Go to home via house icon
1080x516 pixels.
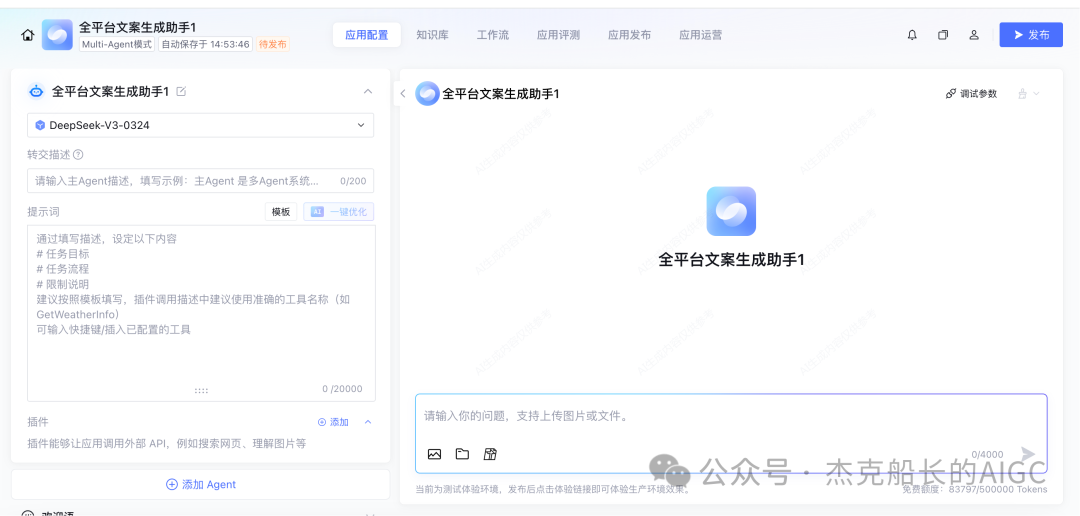[x=28, y=35]
